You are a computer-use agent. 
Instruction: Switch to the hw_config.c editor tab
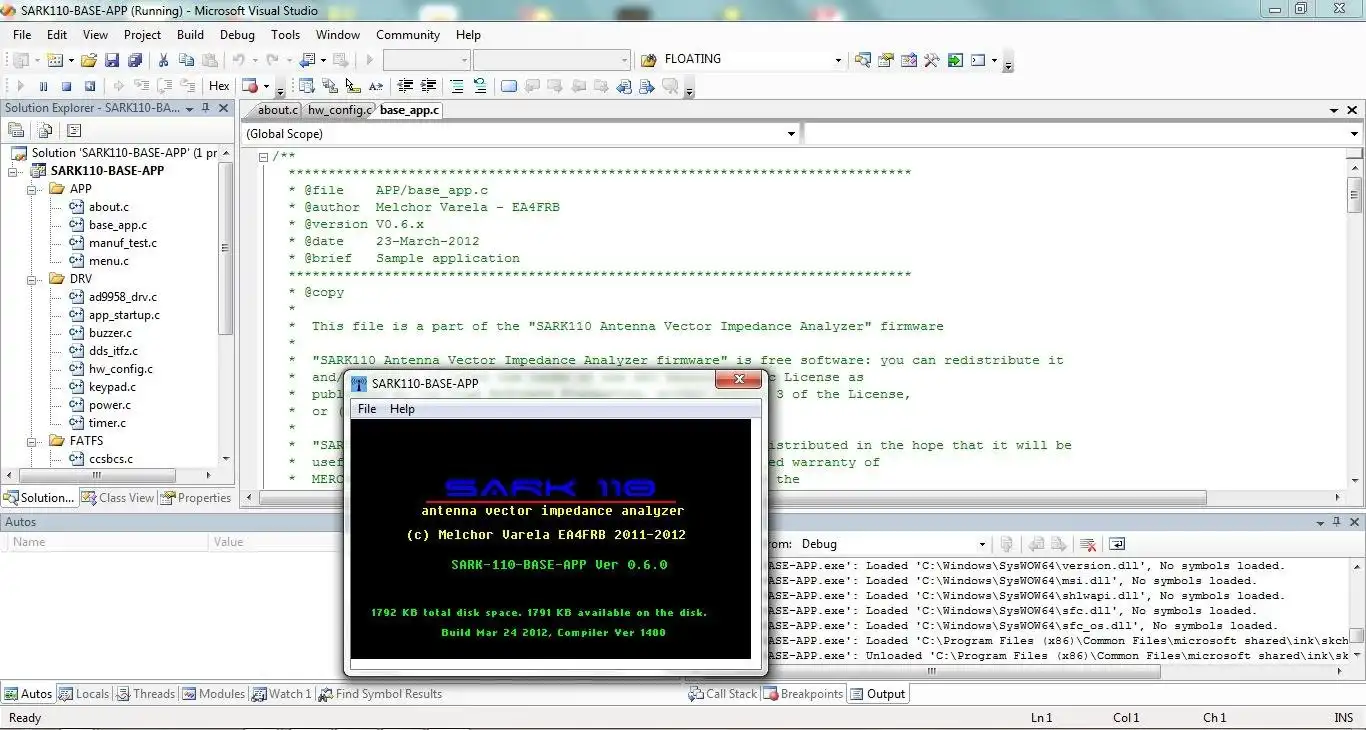(x=340, y=110)
